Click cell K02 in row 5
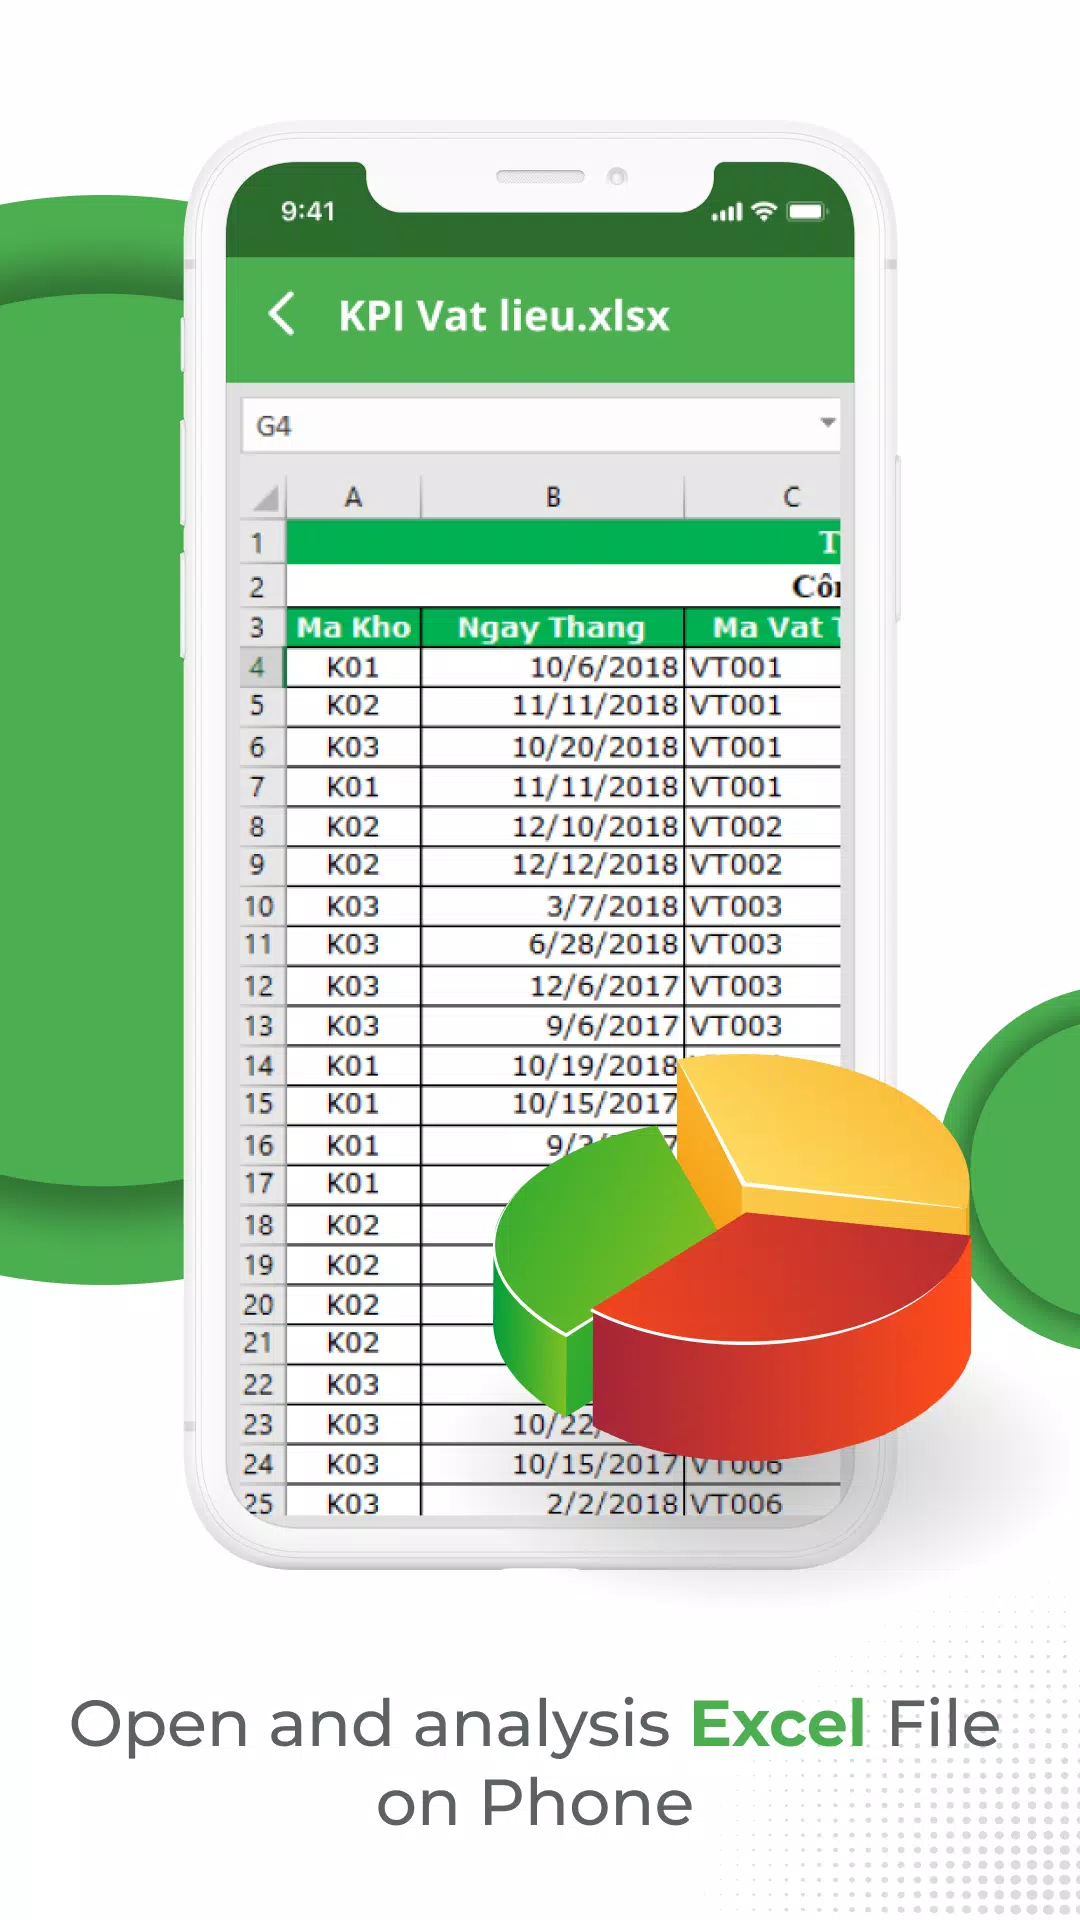1080x1920 pixels. tap(354, 706)
